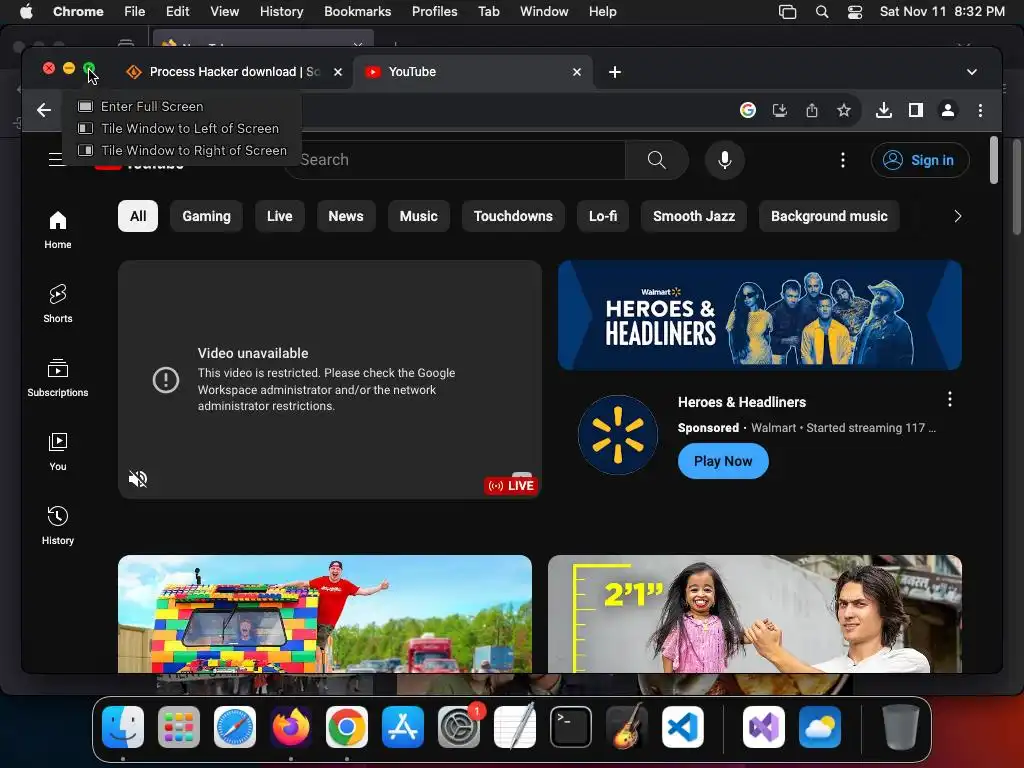
Task: Open the You section in sidebar
Action: pos(57,452)
